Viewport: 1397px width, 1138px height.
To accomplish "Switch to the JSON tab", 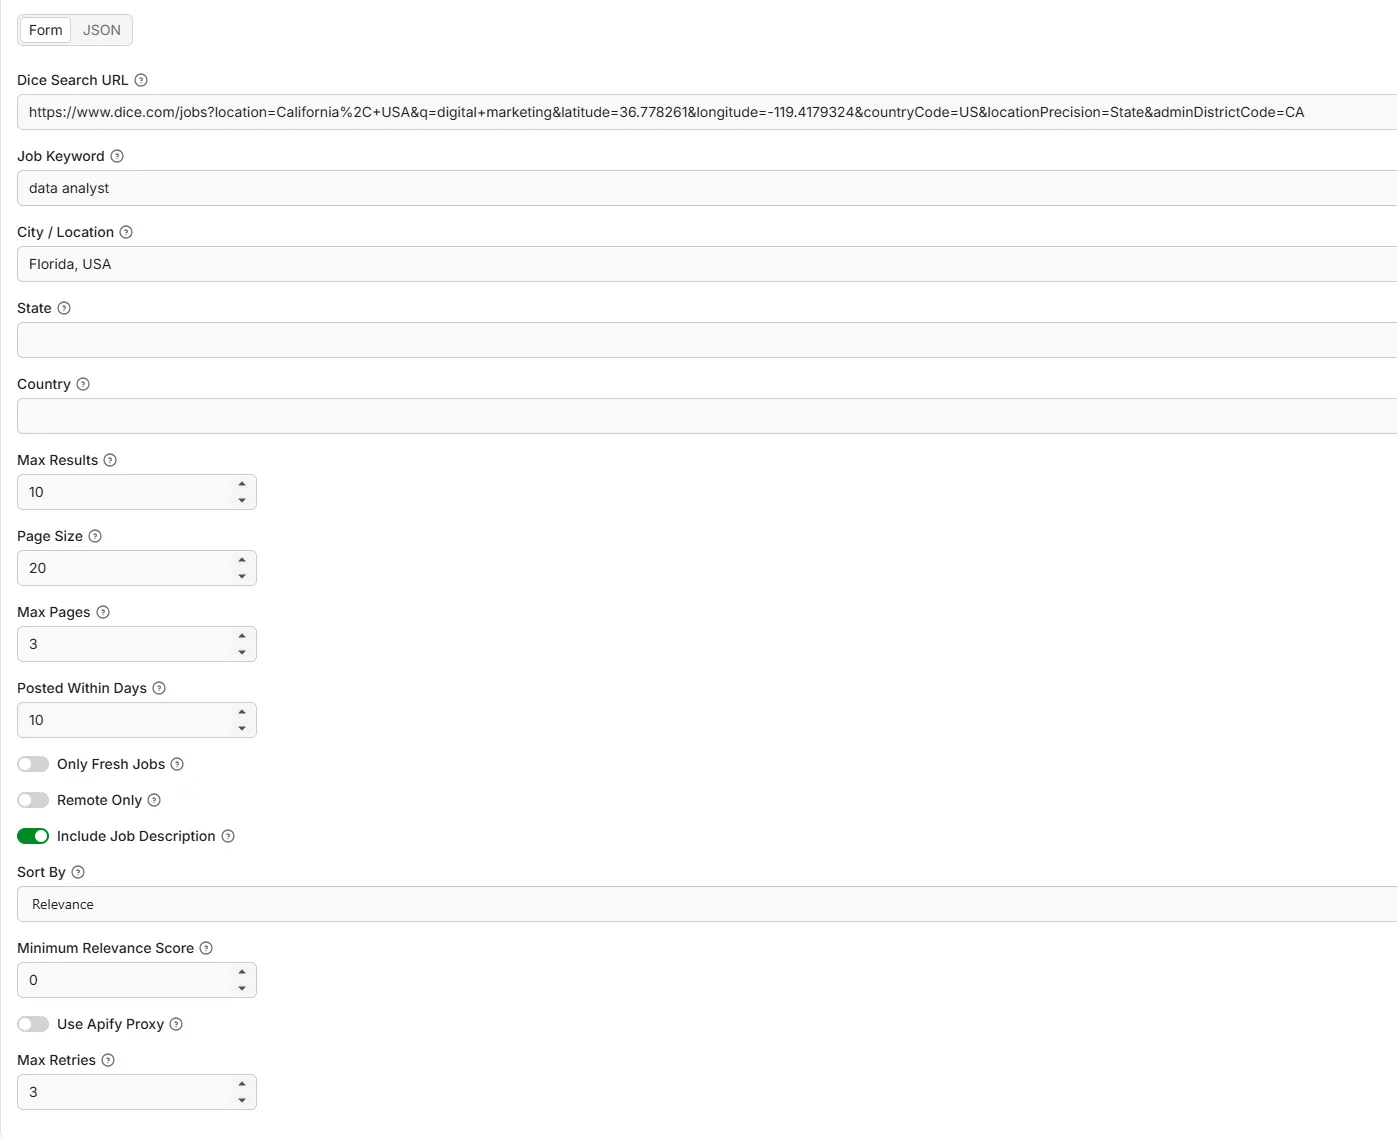I will pos(102,30).
